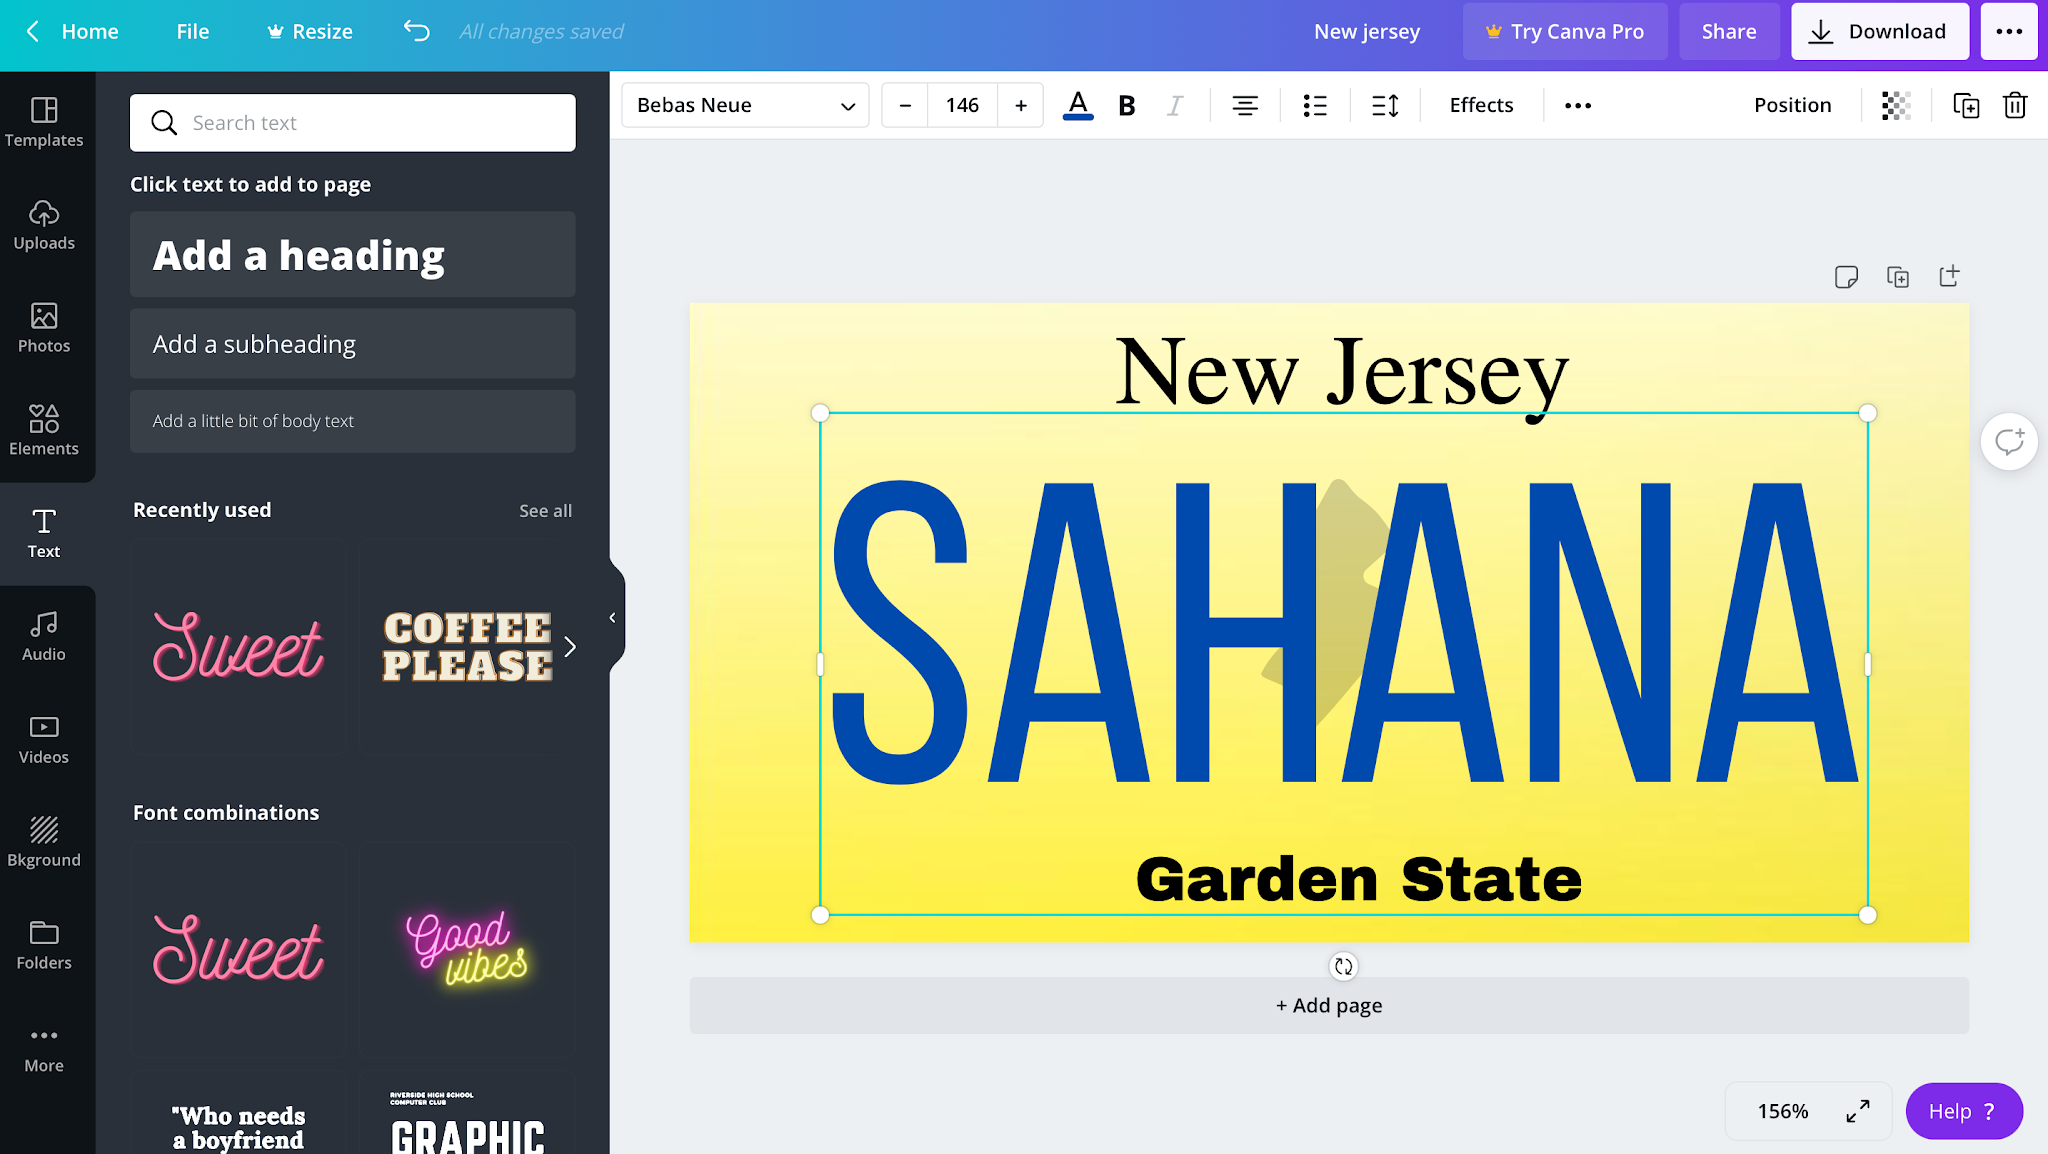Click the Search text field
Image resolution: width=2048 pixels, height=1154 pixels.
pos(353,123)
